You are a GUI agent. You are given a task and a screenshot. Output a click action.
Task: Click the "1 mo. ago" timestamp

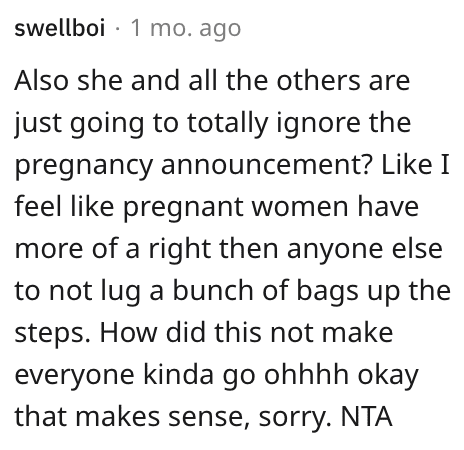(186, 29)
